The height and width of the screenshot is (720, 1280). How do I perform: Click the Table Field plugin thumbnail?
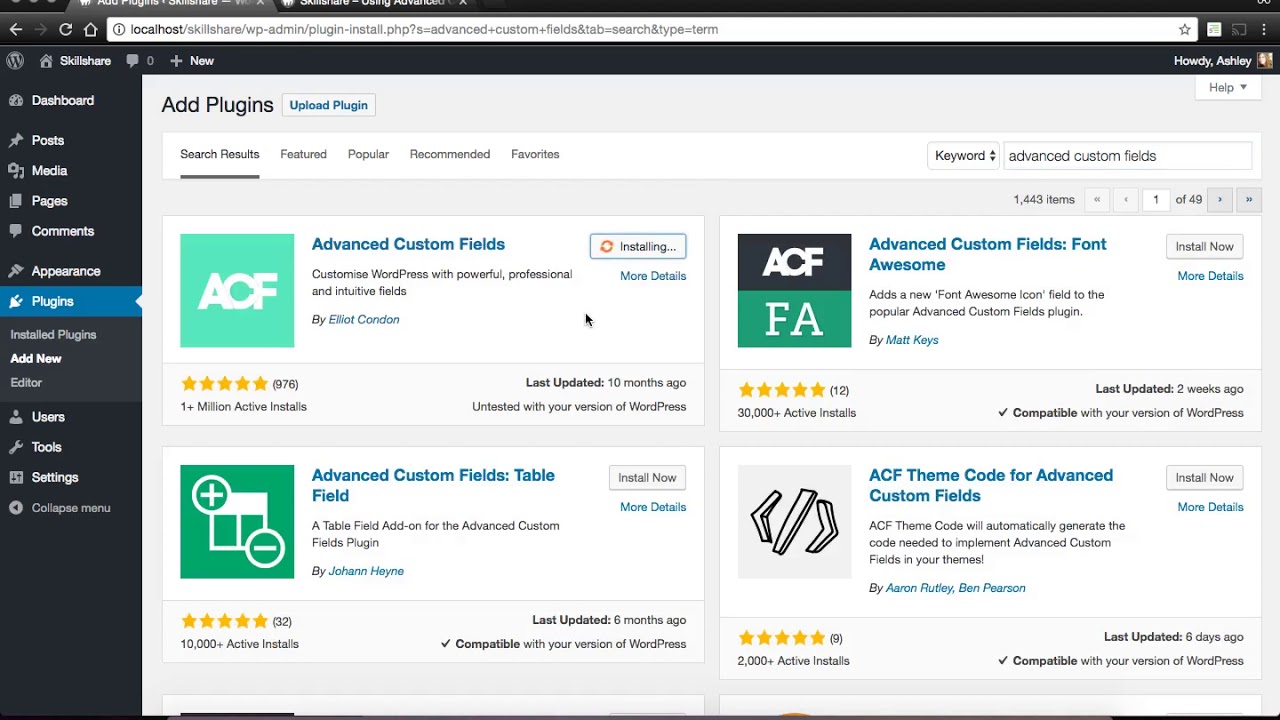[x=237, y=522]
